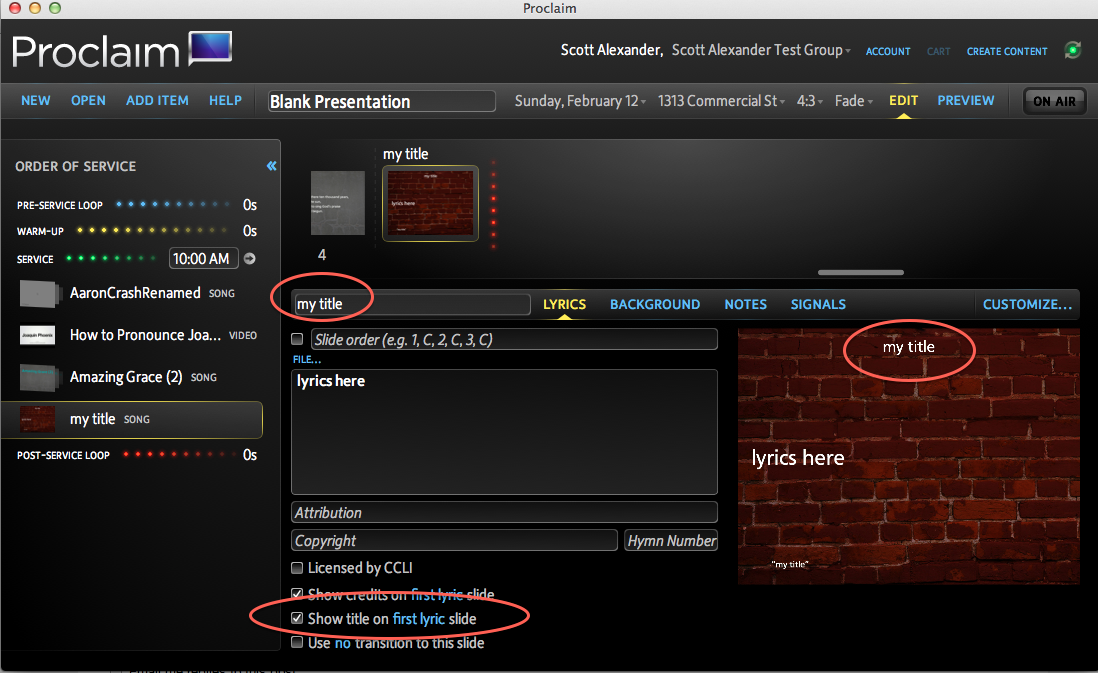1098x673 pixels.
Task: Open the 4:3 aspect ratio dropdown
Action: coord(810,101)
